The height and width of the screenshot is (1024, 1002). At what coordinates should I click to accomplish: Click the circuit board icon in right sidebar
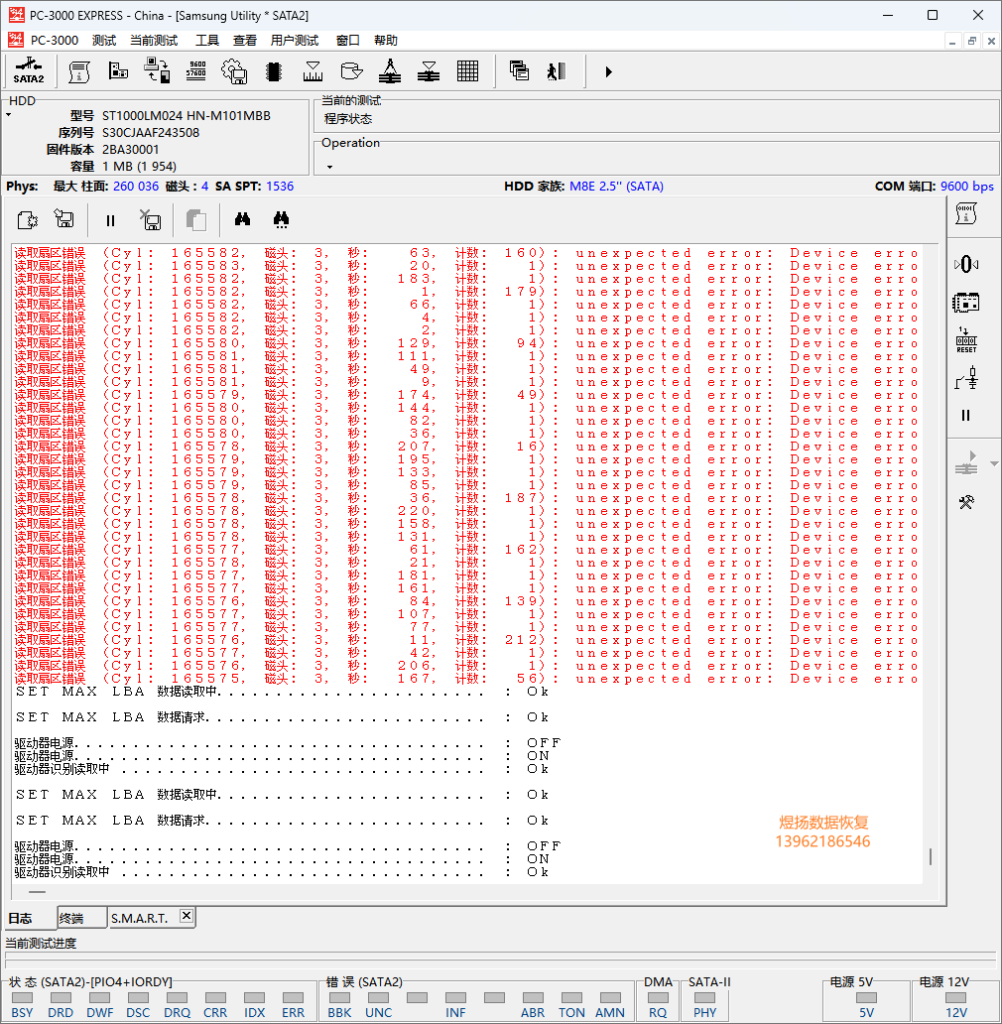click(x=966, y=302)
